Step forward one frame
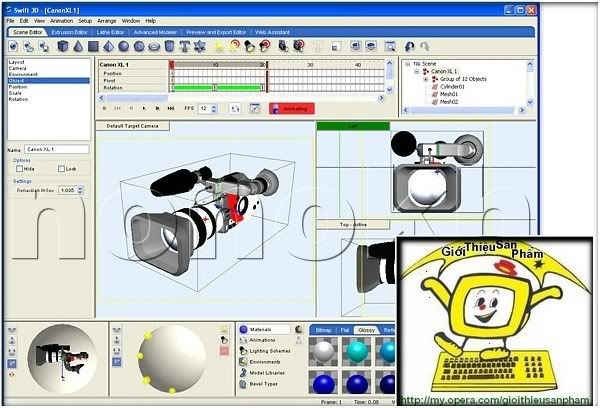Viewport: 600px width, 408px height. pyautogui.click(x=157, y=109)
